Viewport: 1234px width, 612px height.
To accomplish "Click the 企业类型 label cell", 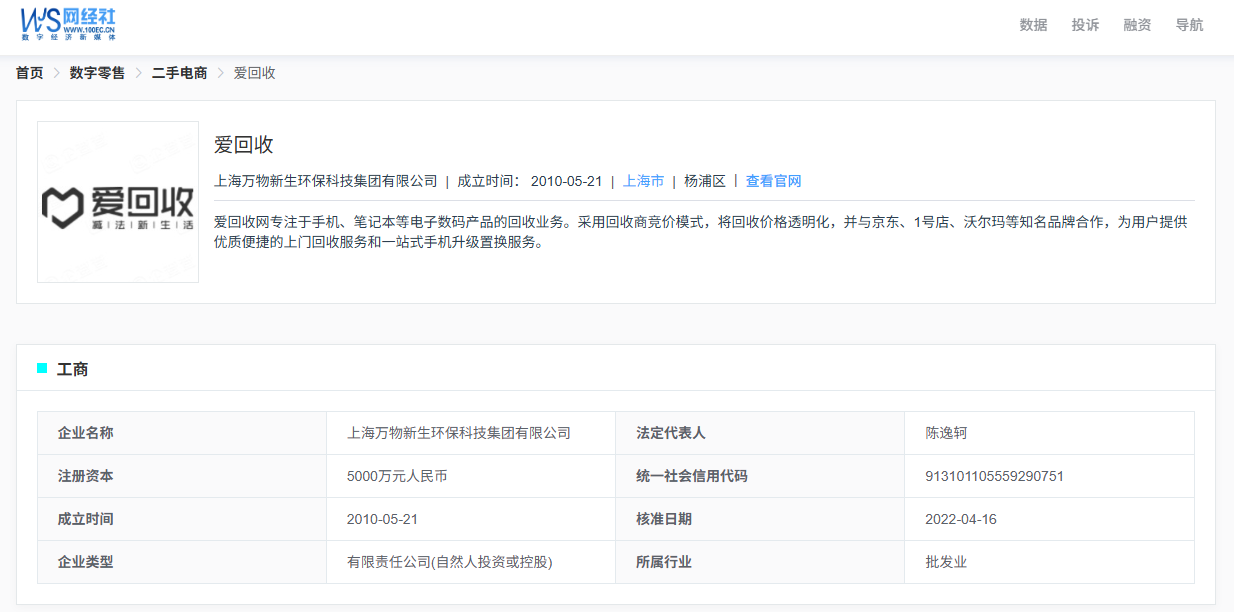I will point(182,562).
